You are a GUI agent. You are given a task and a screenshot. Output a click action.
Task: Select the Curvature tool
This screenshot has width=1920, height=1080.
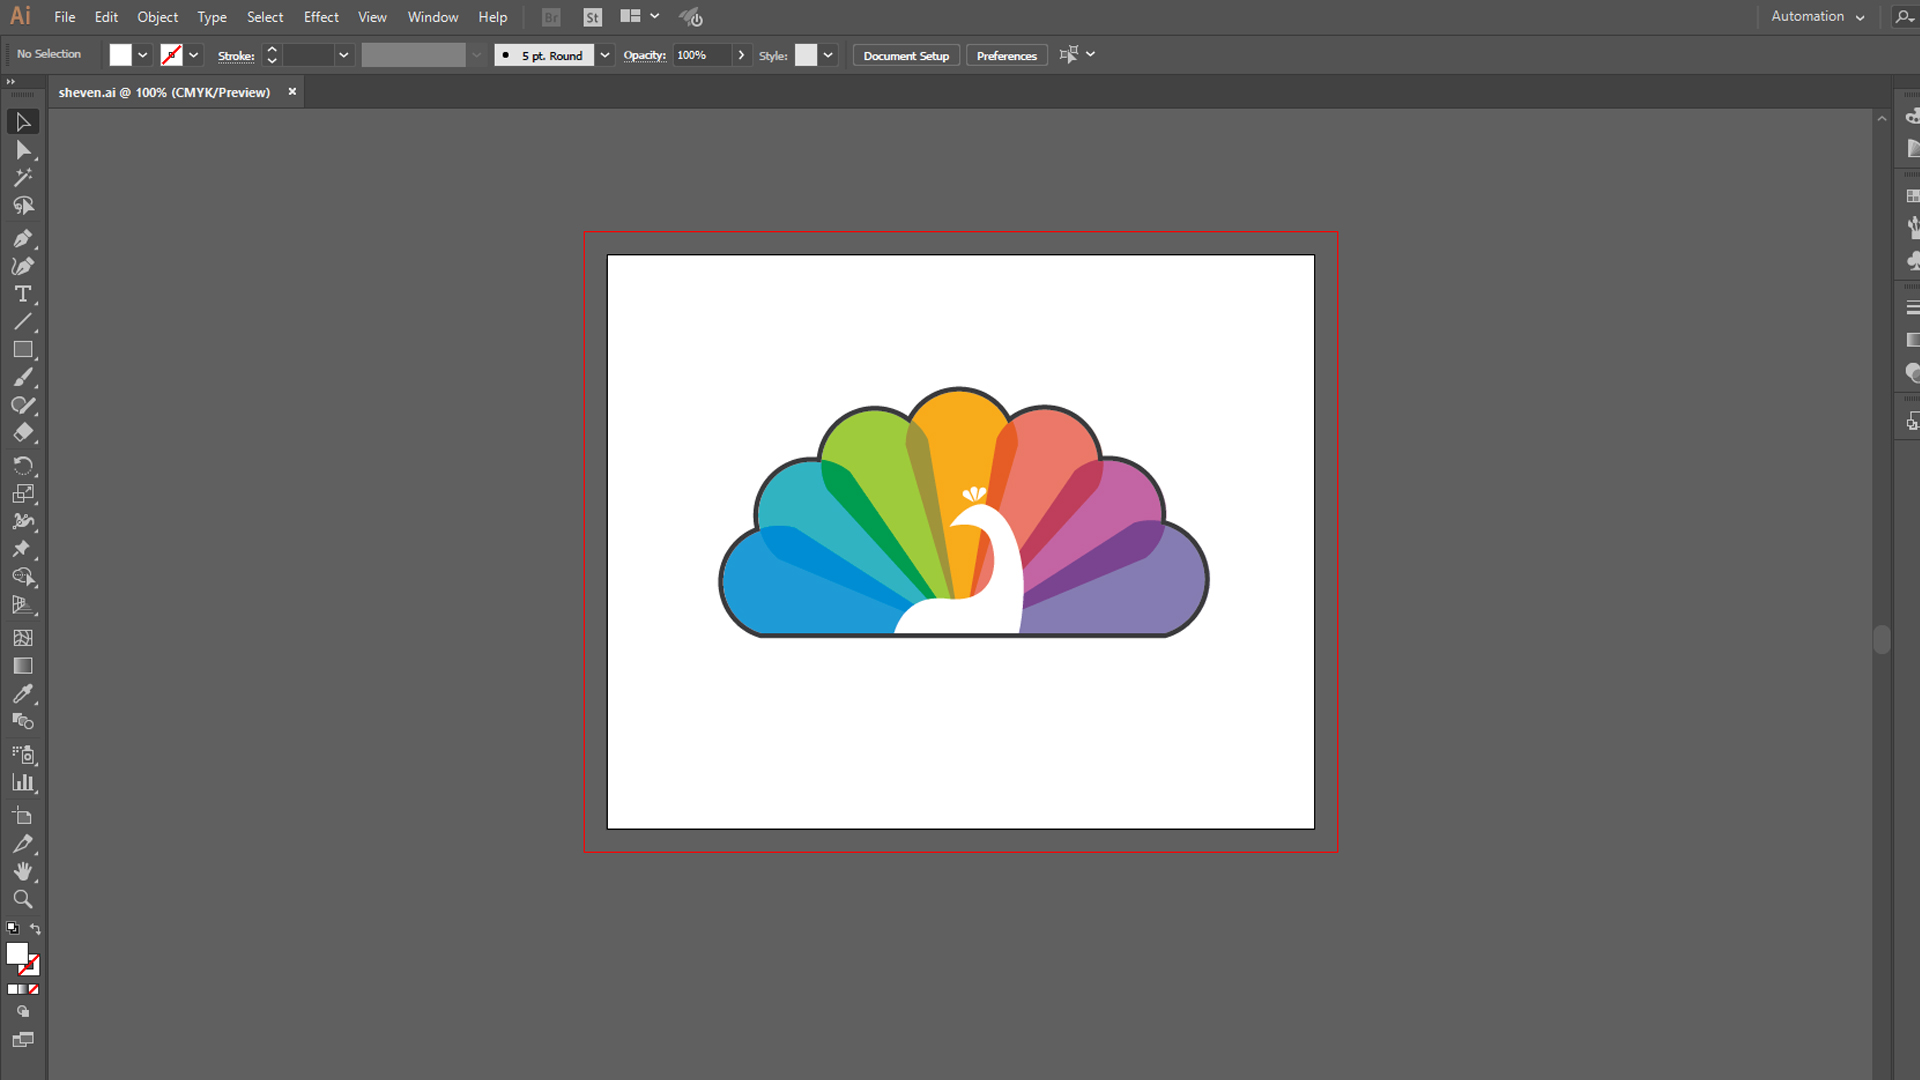(x=23, y=266)
